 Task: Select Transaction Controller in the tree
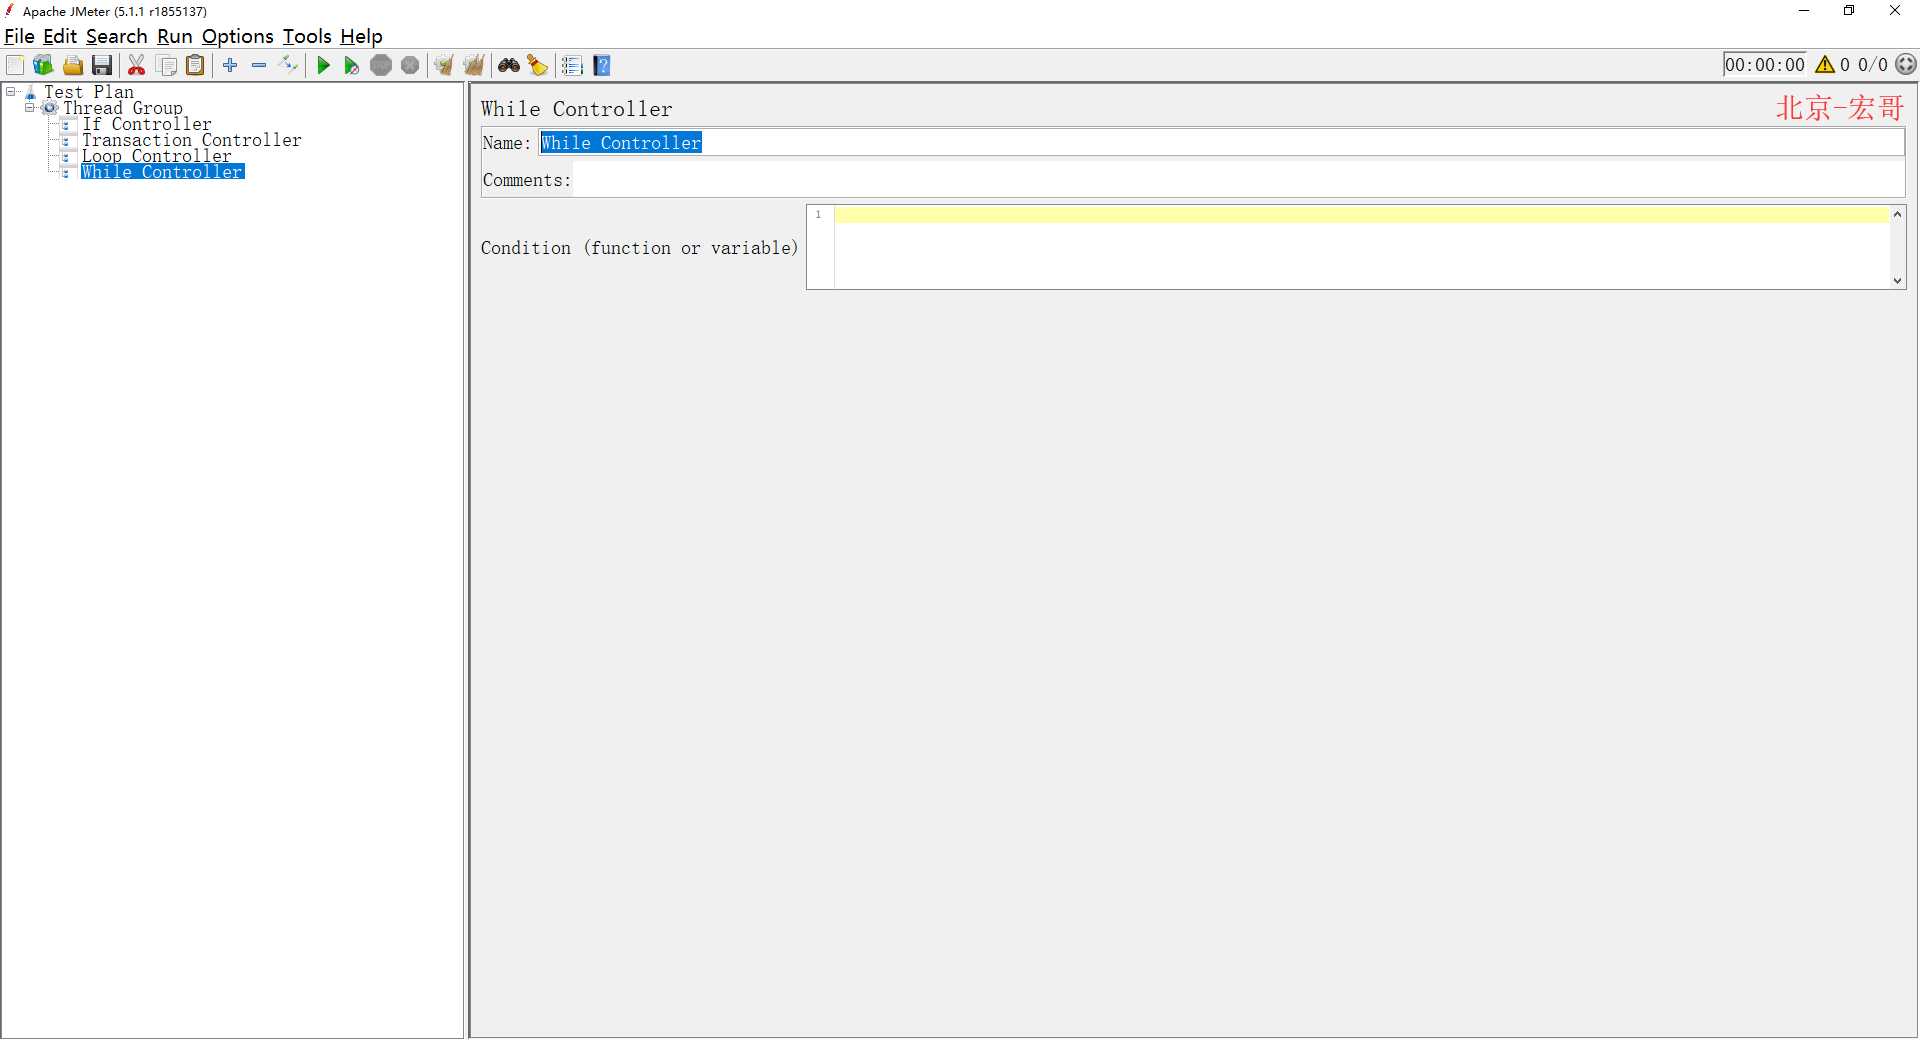click(x=191, y=140)
